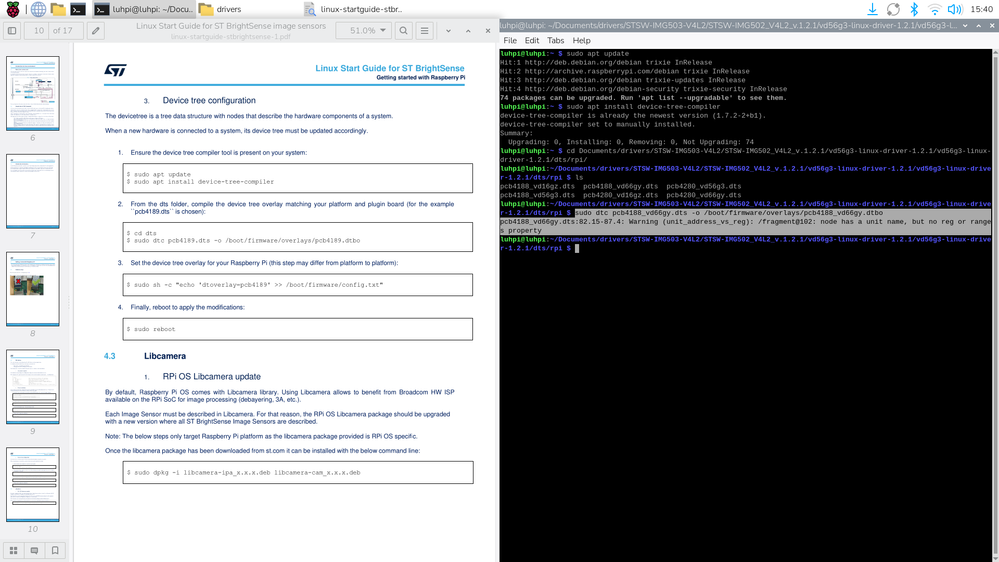This screenshot has width=999, height=562.
Task: Minimize the terminal window
Action: (x=965, y=25)
